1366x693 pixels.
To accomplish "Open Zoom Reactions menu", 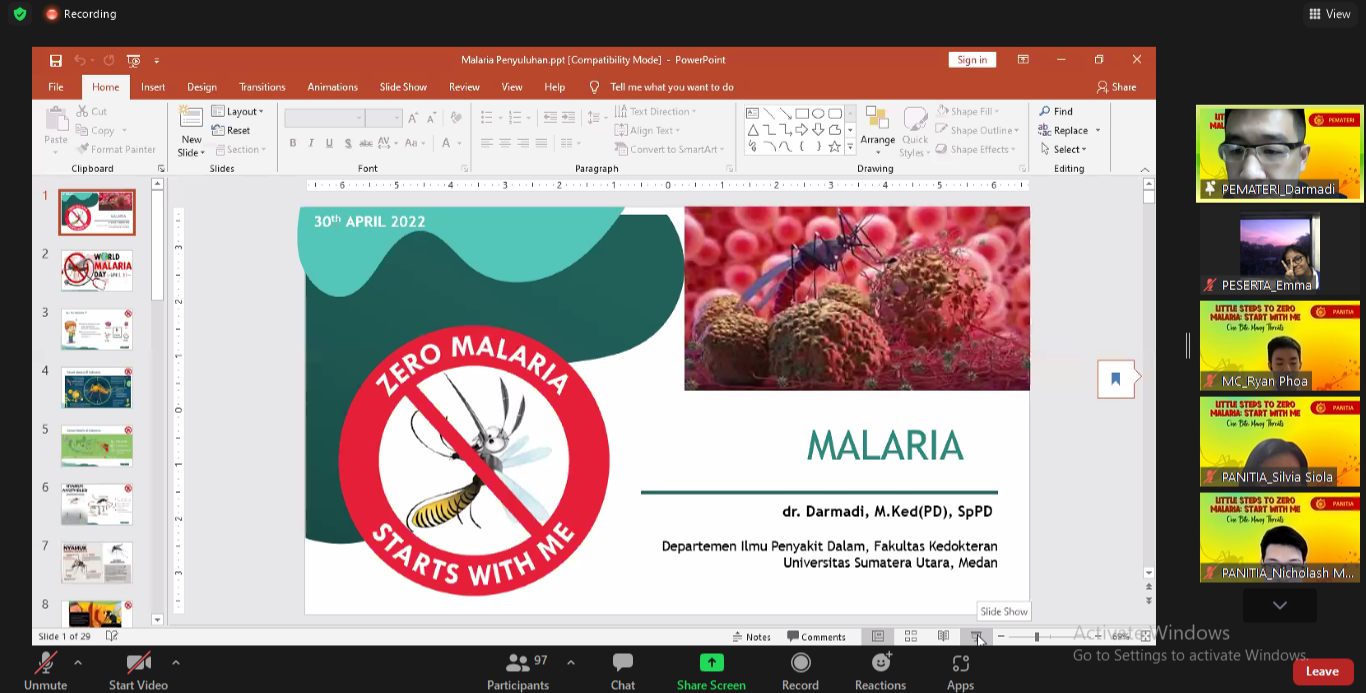I will click(880, 670).
